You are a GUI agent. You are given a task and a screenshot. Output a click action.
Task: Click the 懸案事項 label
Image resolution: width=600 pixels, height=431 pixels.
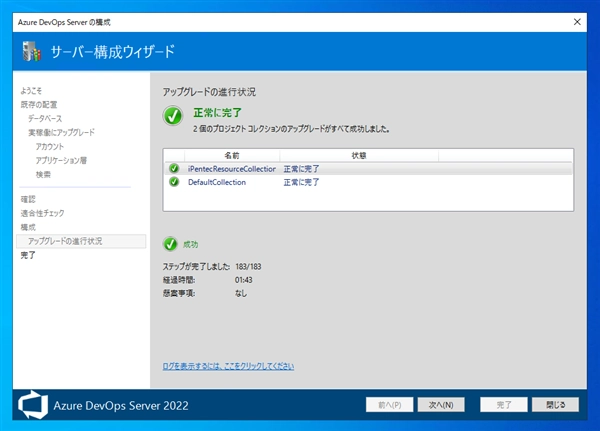tap(179, 293)
